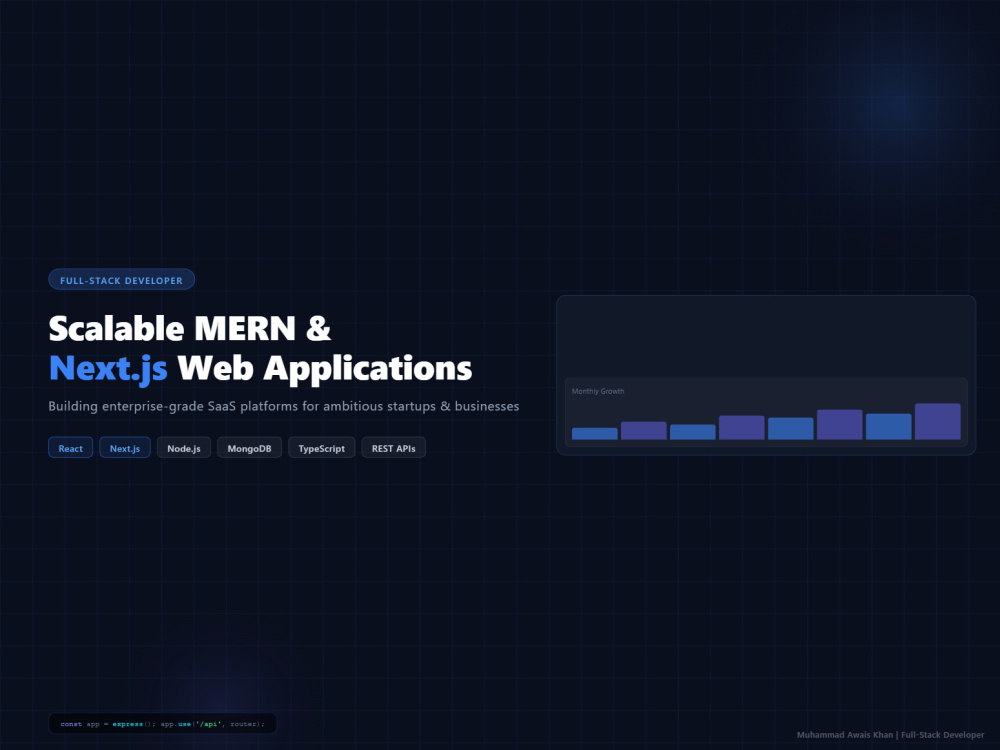This screenshot has height=750, width=1000.
Task: Click the MongoDB tag
Action: 249,448
